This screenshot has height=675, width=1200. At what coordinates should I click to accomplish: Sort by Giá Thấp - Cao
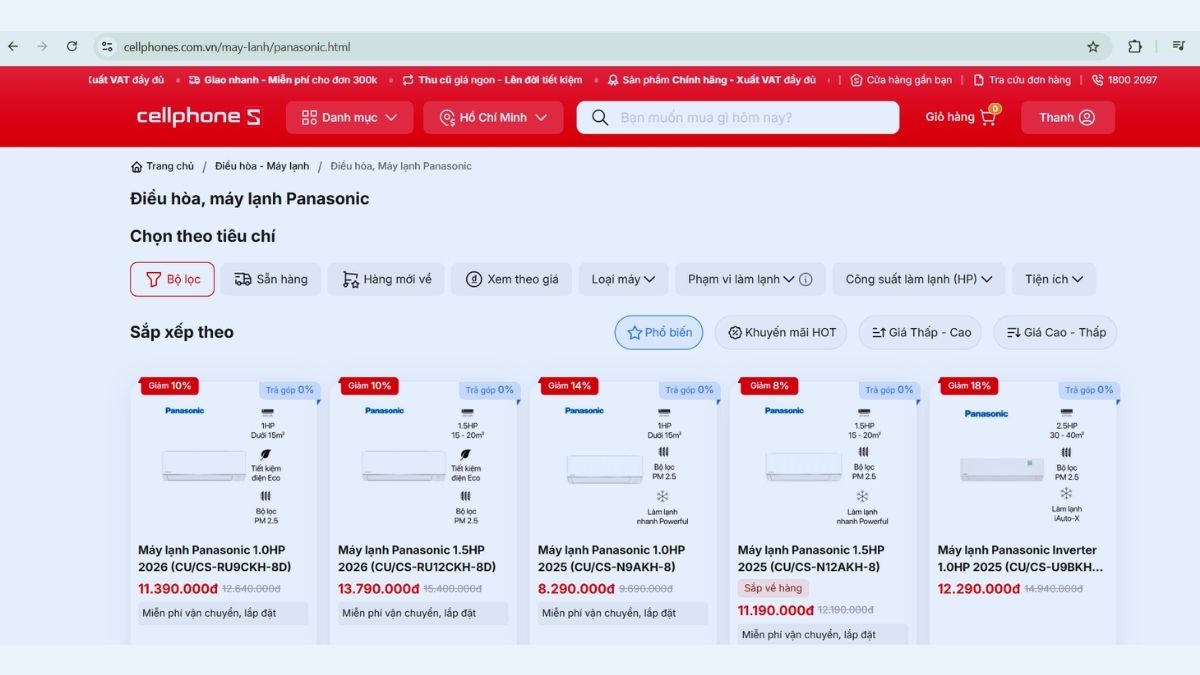click(920, 332)
